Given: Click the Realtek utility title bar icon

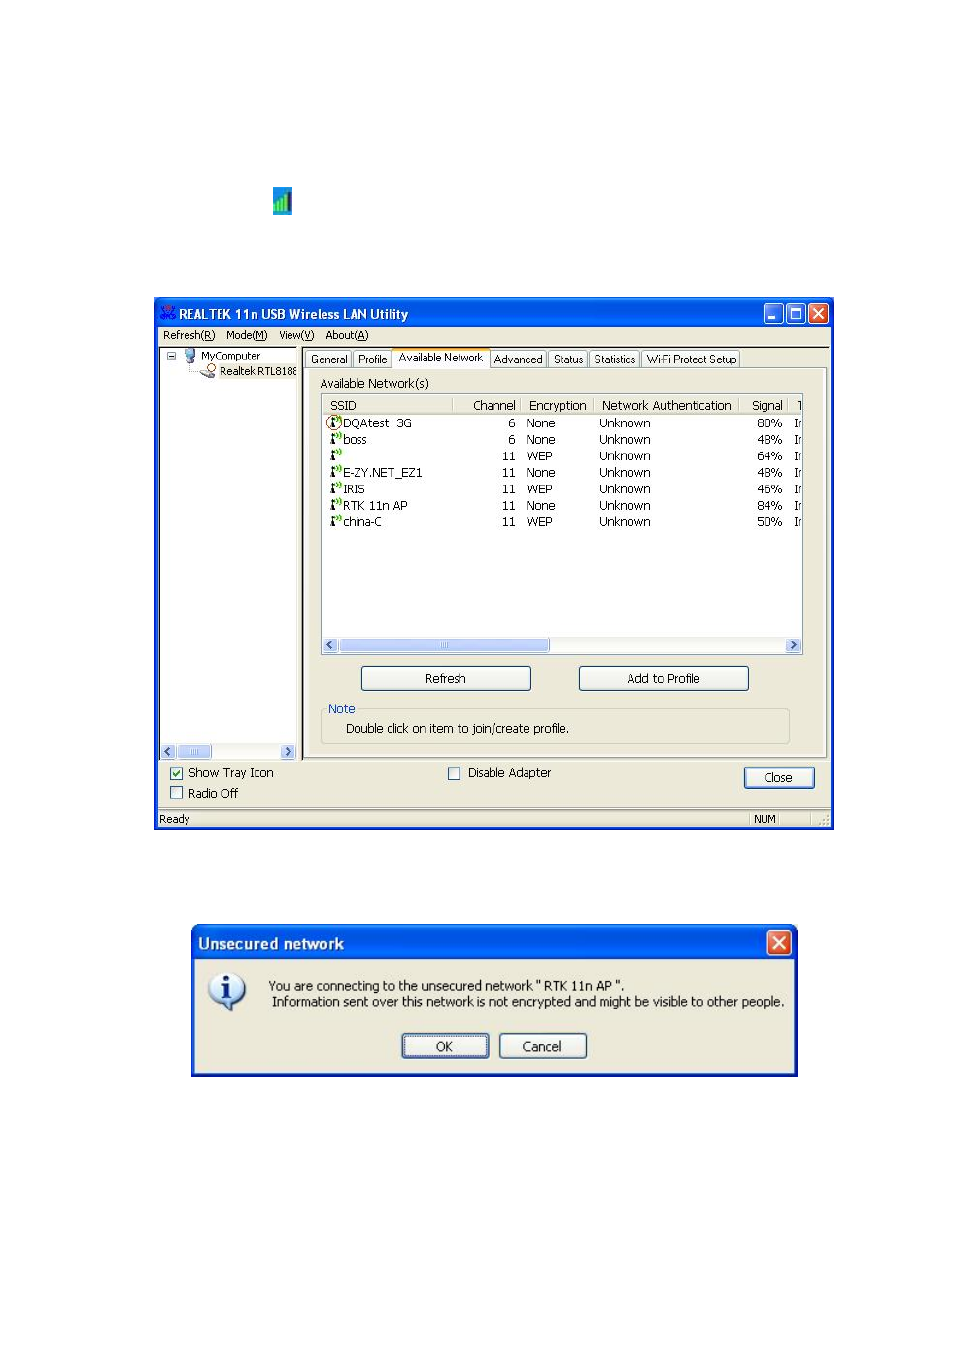Looking at the screenshot, I should pyautogui.click(x=168, y=313).
